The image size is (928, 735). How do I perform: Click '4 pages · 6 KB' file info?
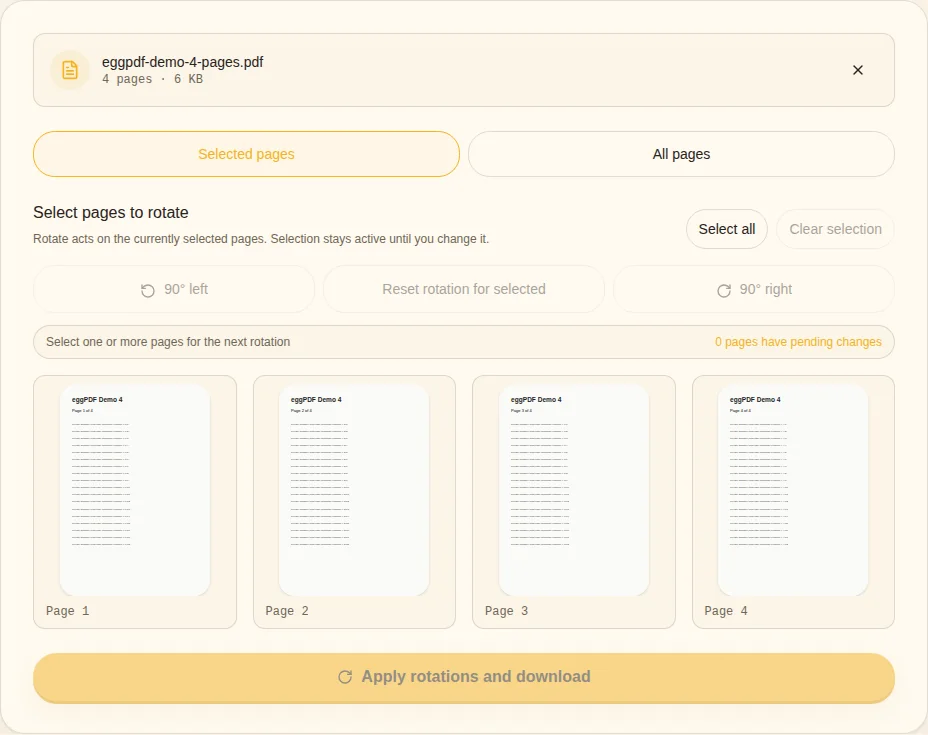(x=152, y=79)
